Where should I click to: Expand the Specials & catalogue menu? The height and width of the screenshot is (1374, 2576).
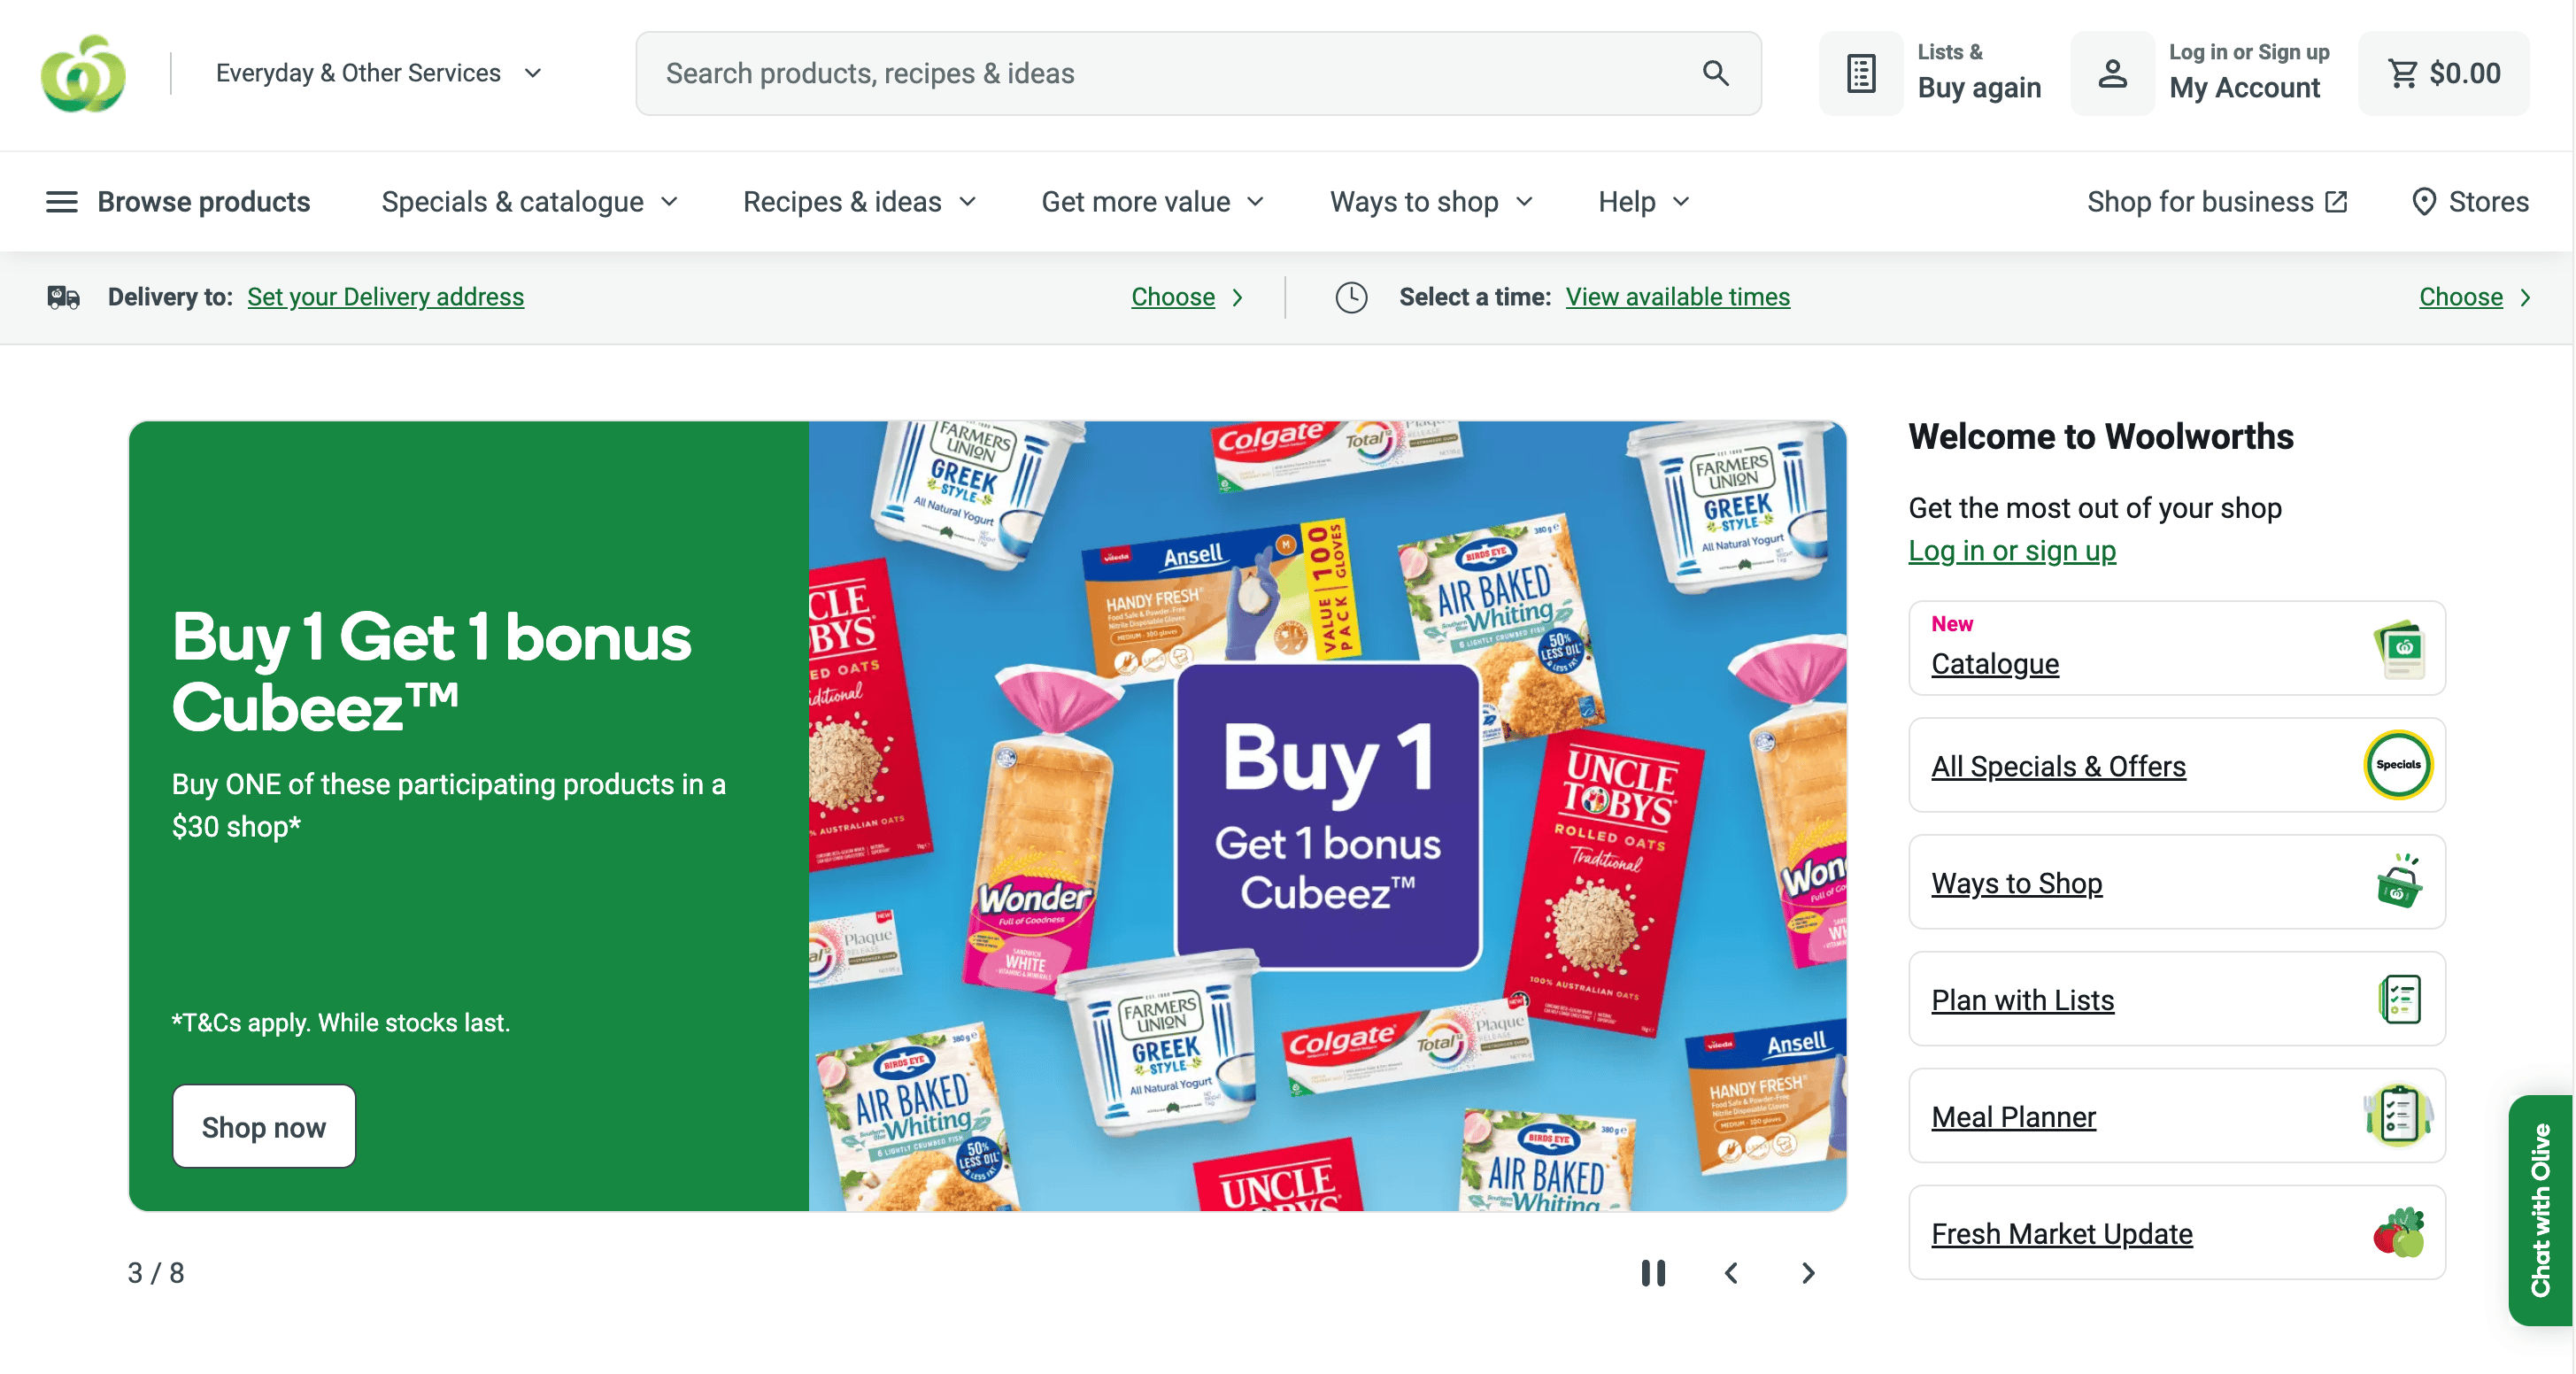(529, 202)
